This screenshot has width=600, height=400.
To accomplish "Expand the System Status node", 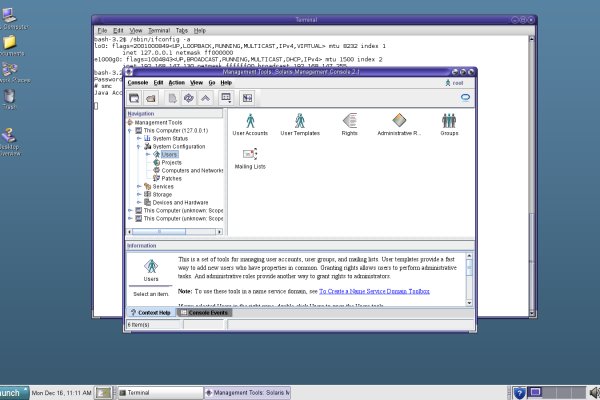I will 139,138.
